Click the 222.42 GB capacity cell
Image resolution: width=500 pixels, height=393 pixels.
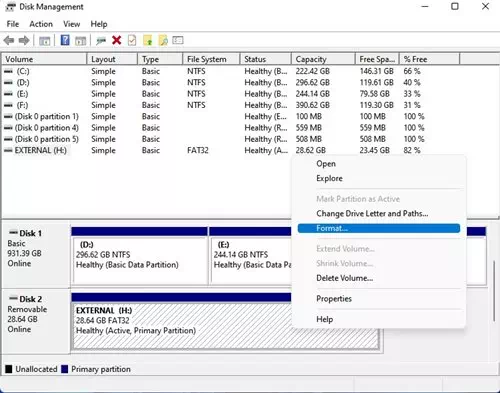click(312, 71)
